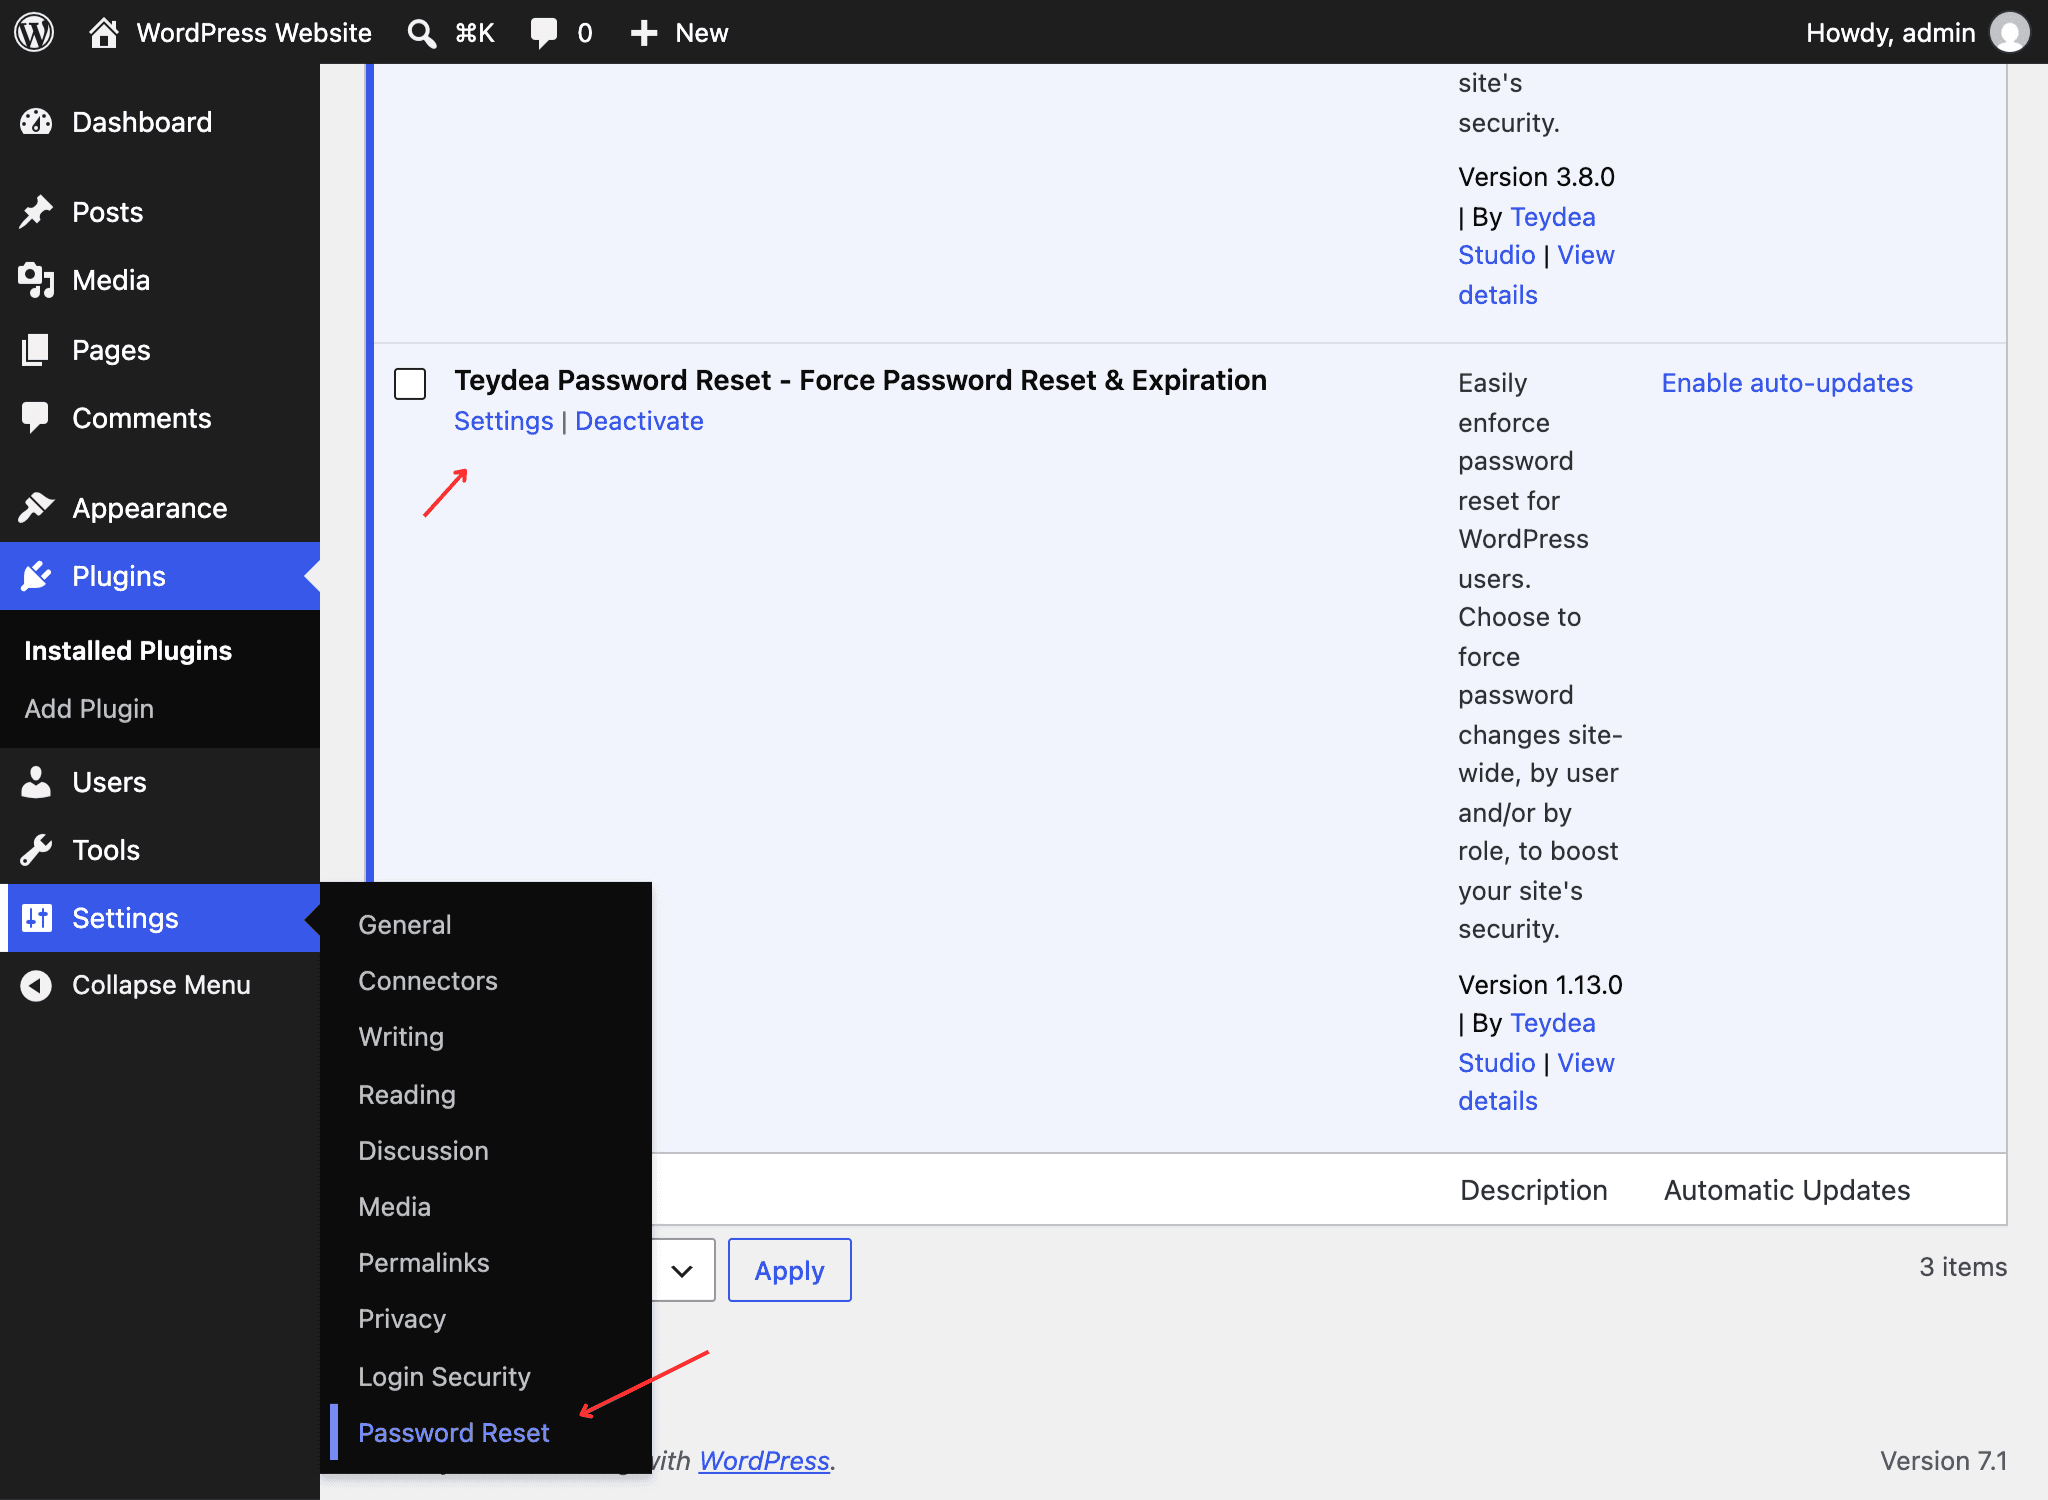
Task: Select the Teydea Password Reset plugin checkbox
Action: [410, 383]
